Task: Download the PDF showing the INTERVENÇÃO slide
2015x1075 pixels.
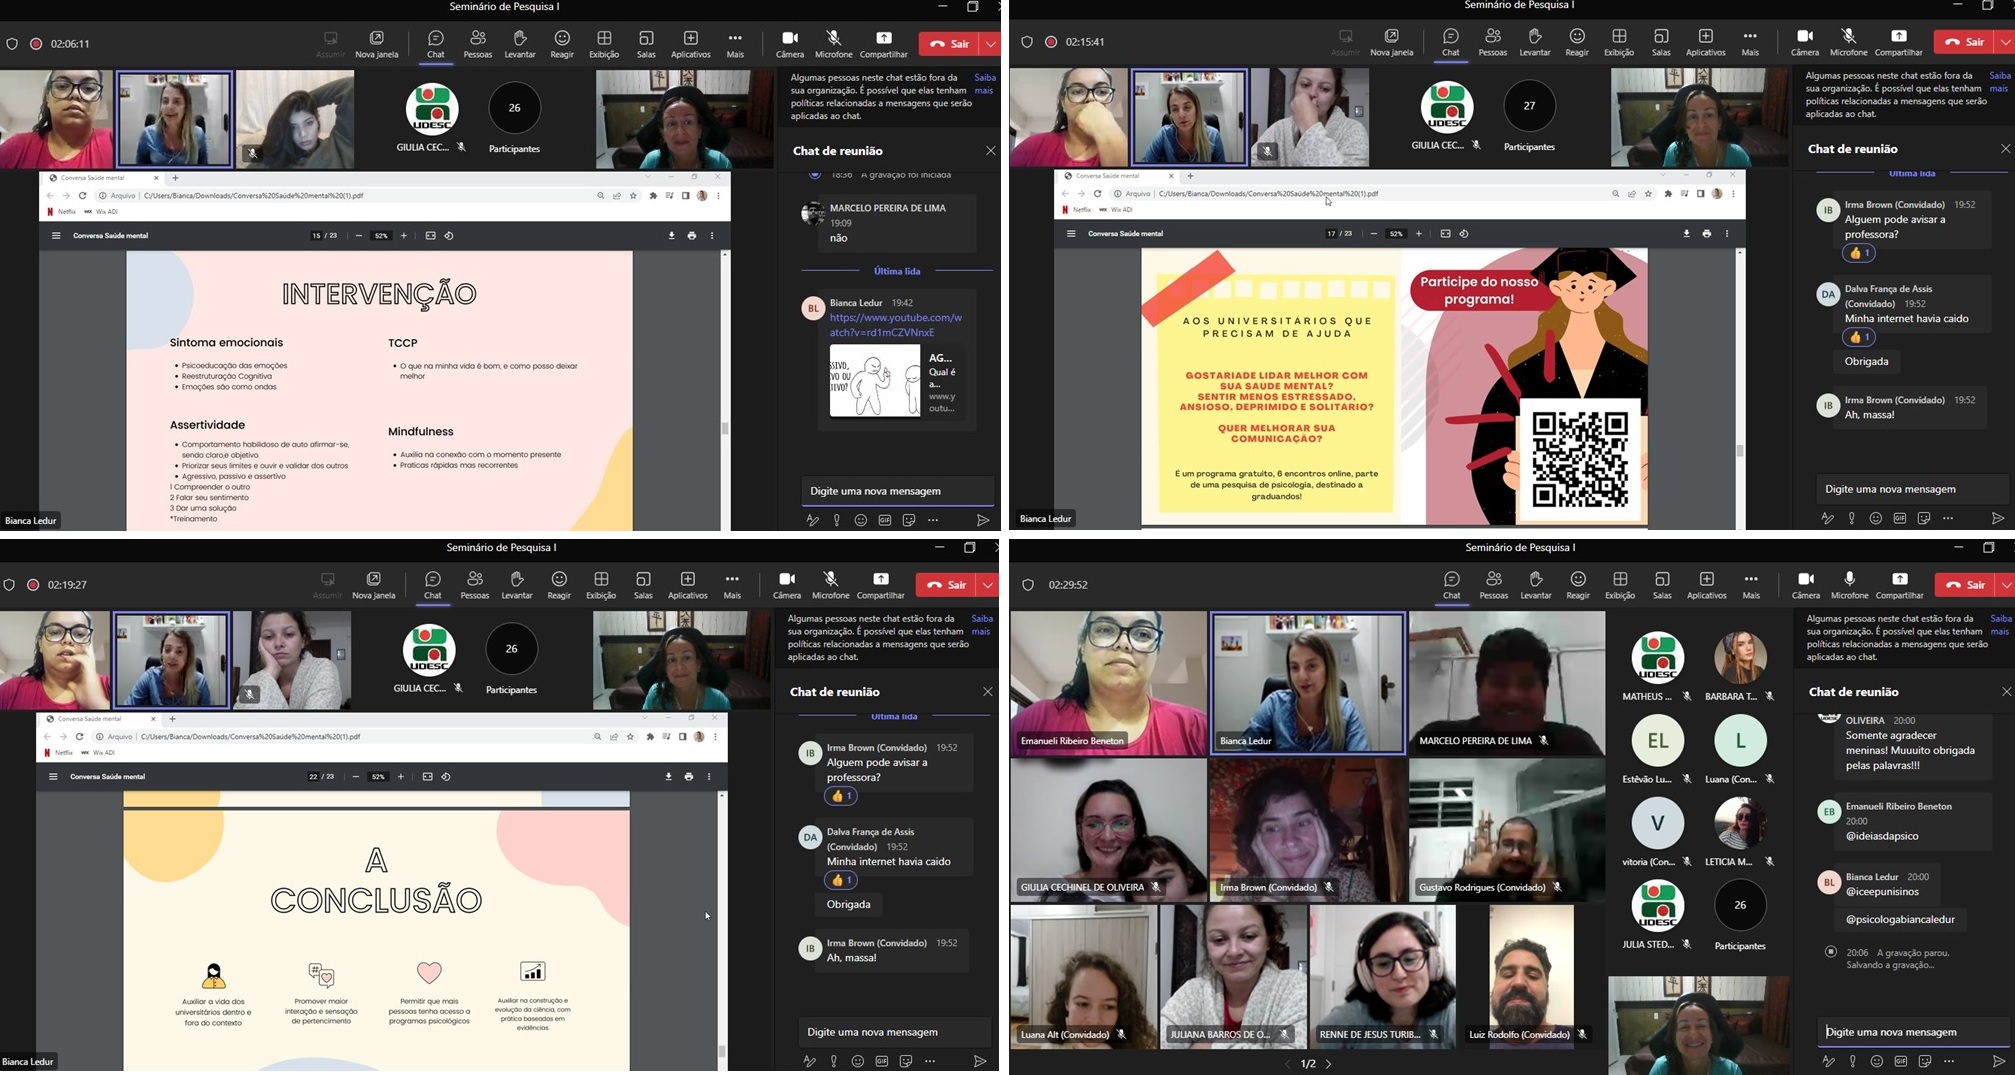Action: point(671,236)
